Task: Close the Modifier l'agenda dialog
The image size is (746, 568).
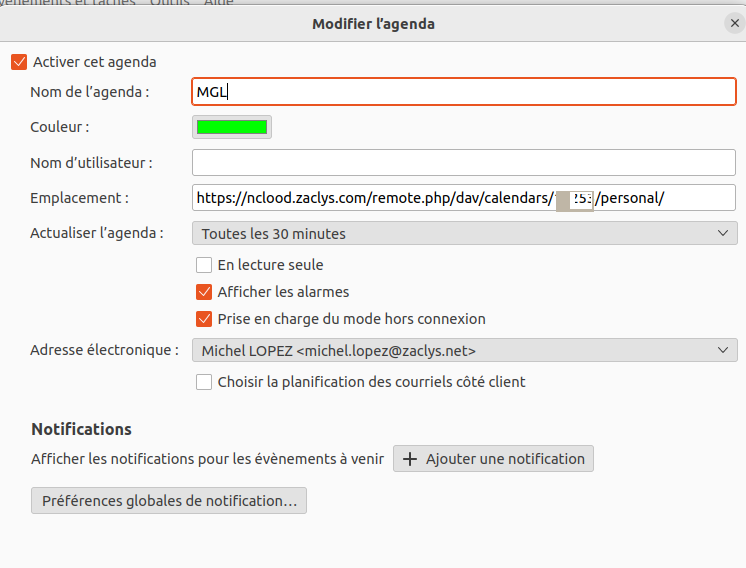Action: pos(735,23)
